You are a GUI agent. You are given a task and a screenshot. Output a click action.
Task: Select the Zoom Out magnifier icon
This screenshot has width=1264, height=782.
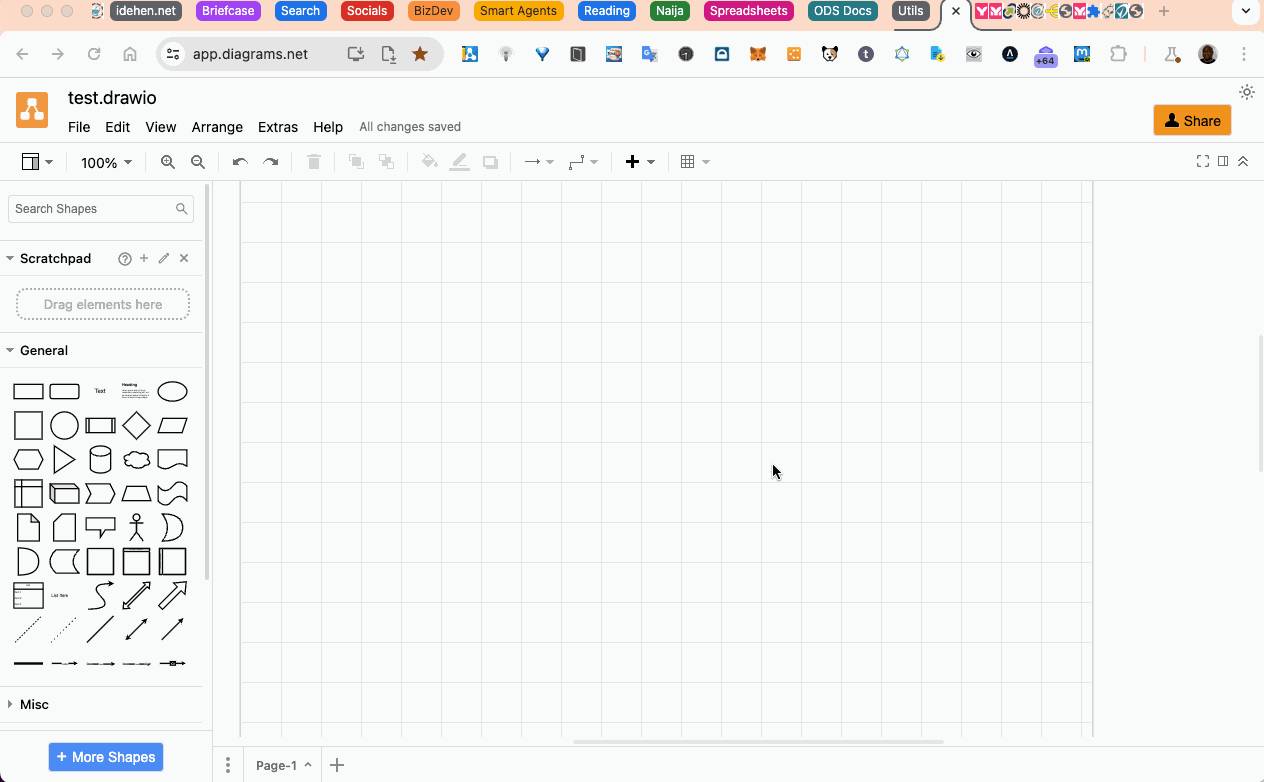point(198,161)
